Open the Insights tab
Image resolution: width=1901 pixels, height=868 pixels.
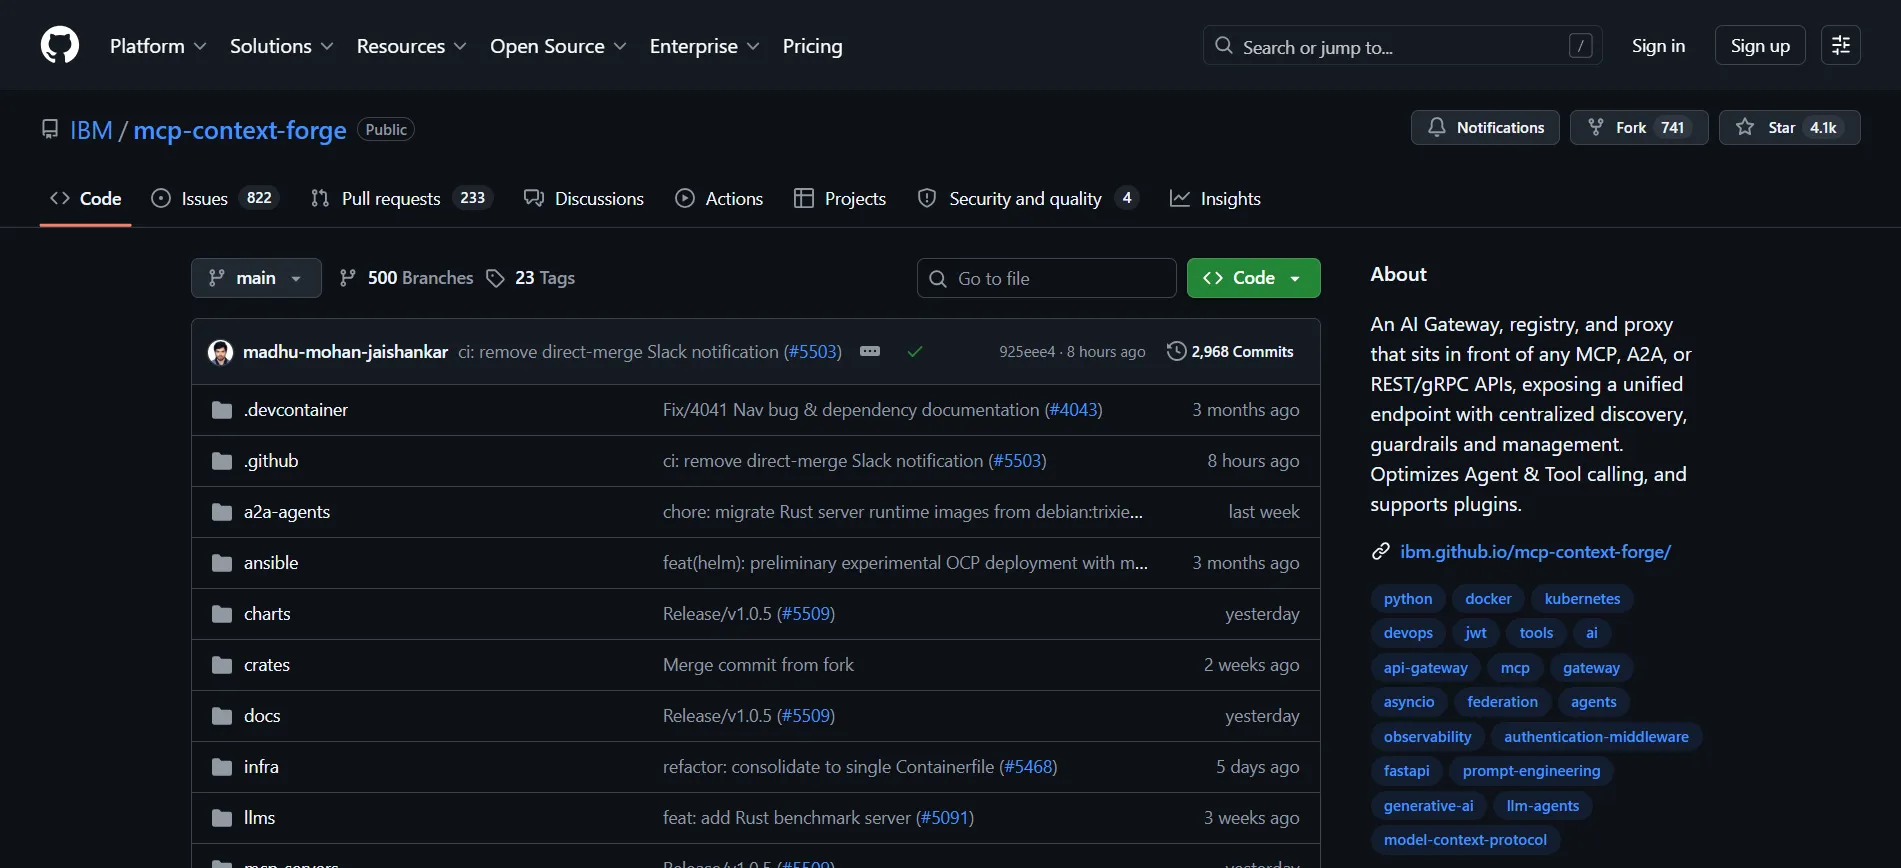1215,199
